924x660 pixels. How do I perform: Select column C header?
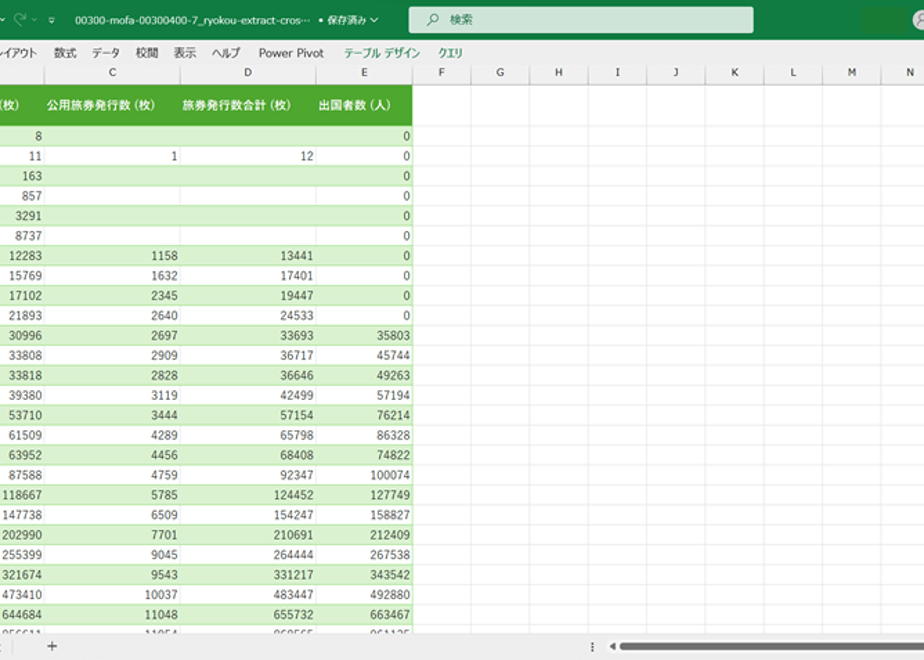click(x=112, y=72)
